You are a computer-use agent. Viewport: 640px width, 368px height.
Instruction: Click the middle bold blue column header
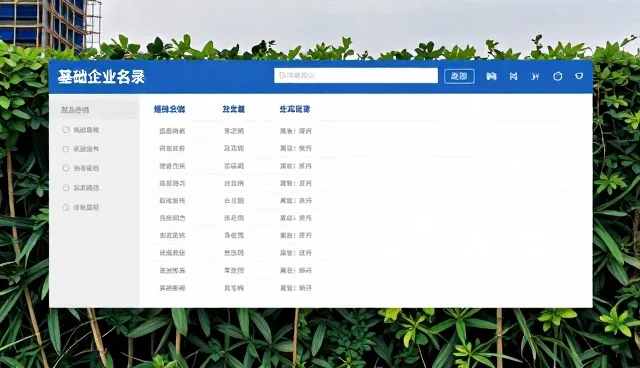tap(233, 109)
